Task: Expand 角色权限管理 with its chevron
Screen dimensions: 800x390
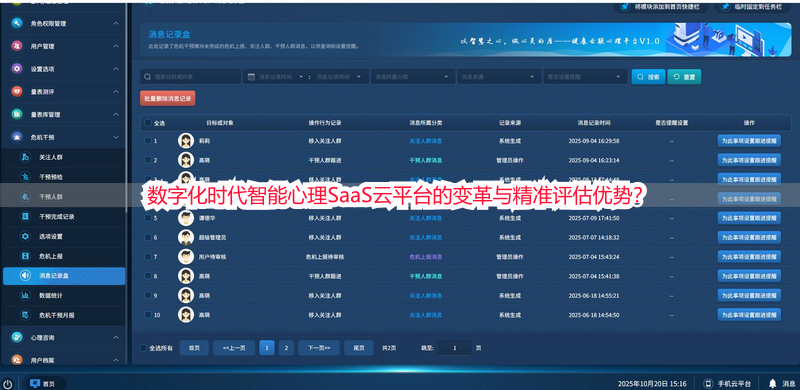Action: pos(116,23)
